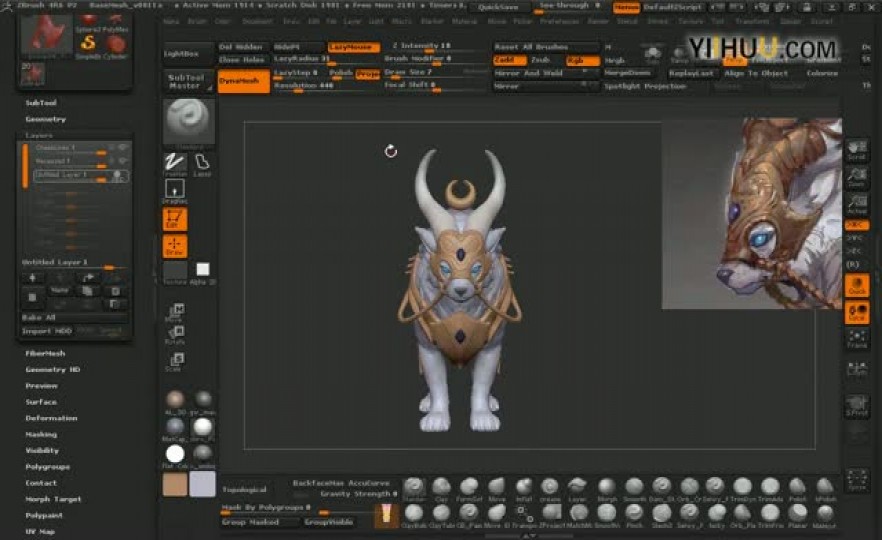The height and width of the screenshot is (540, 882).
Task: Activate the Scale transpose icon
Action: 175,361
